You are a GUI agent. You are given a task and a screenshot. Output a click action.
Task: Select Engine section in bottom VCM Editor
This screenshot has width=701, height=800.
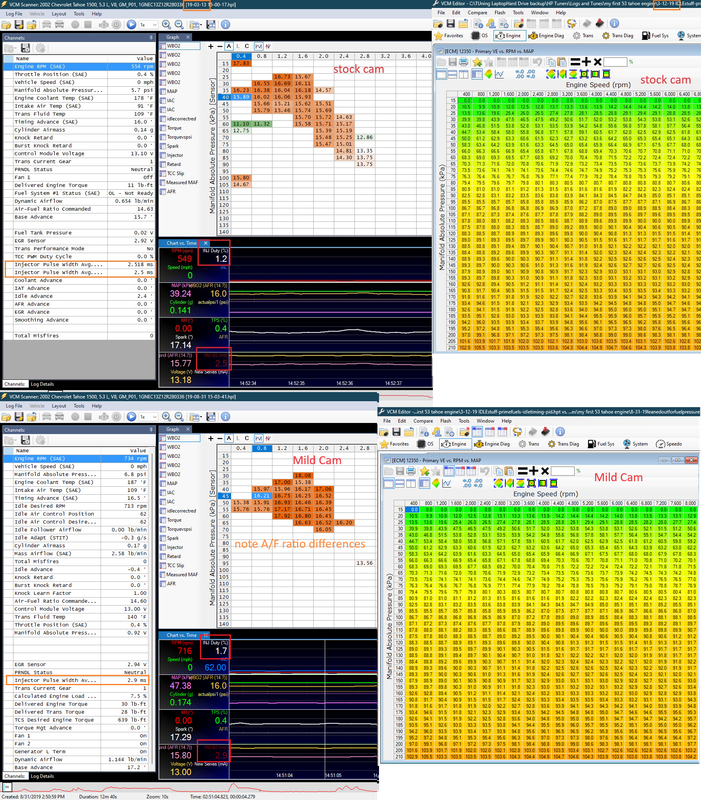click(x=455, y=444)
